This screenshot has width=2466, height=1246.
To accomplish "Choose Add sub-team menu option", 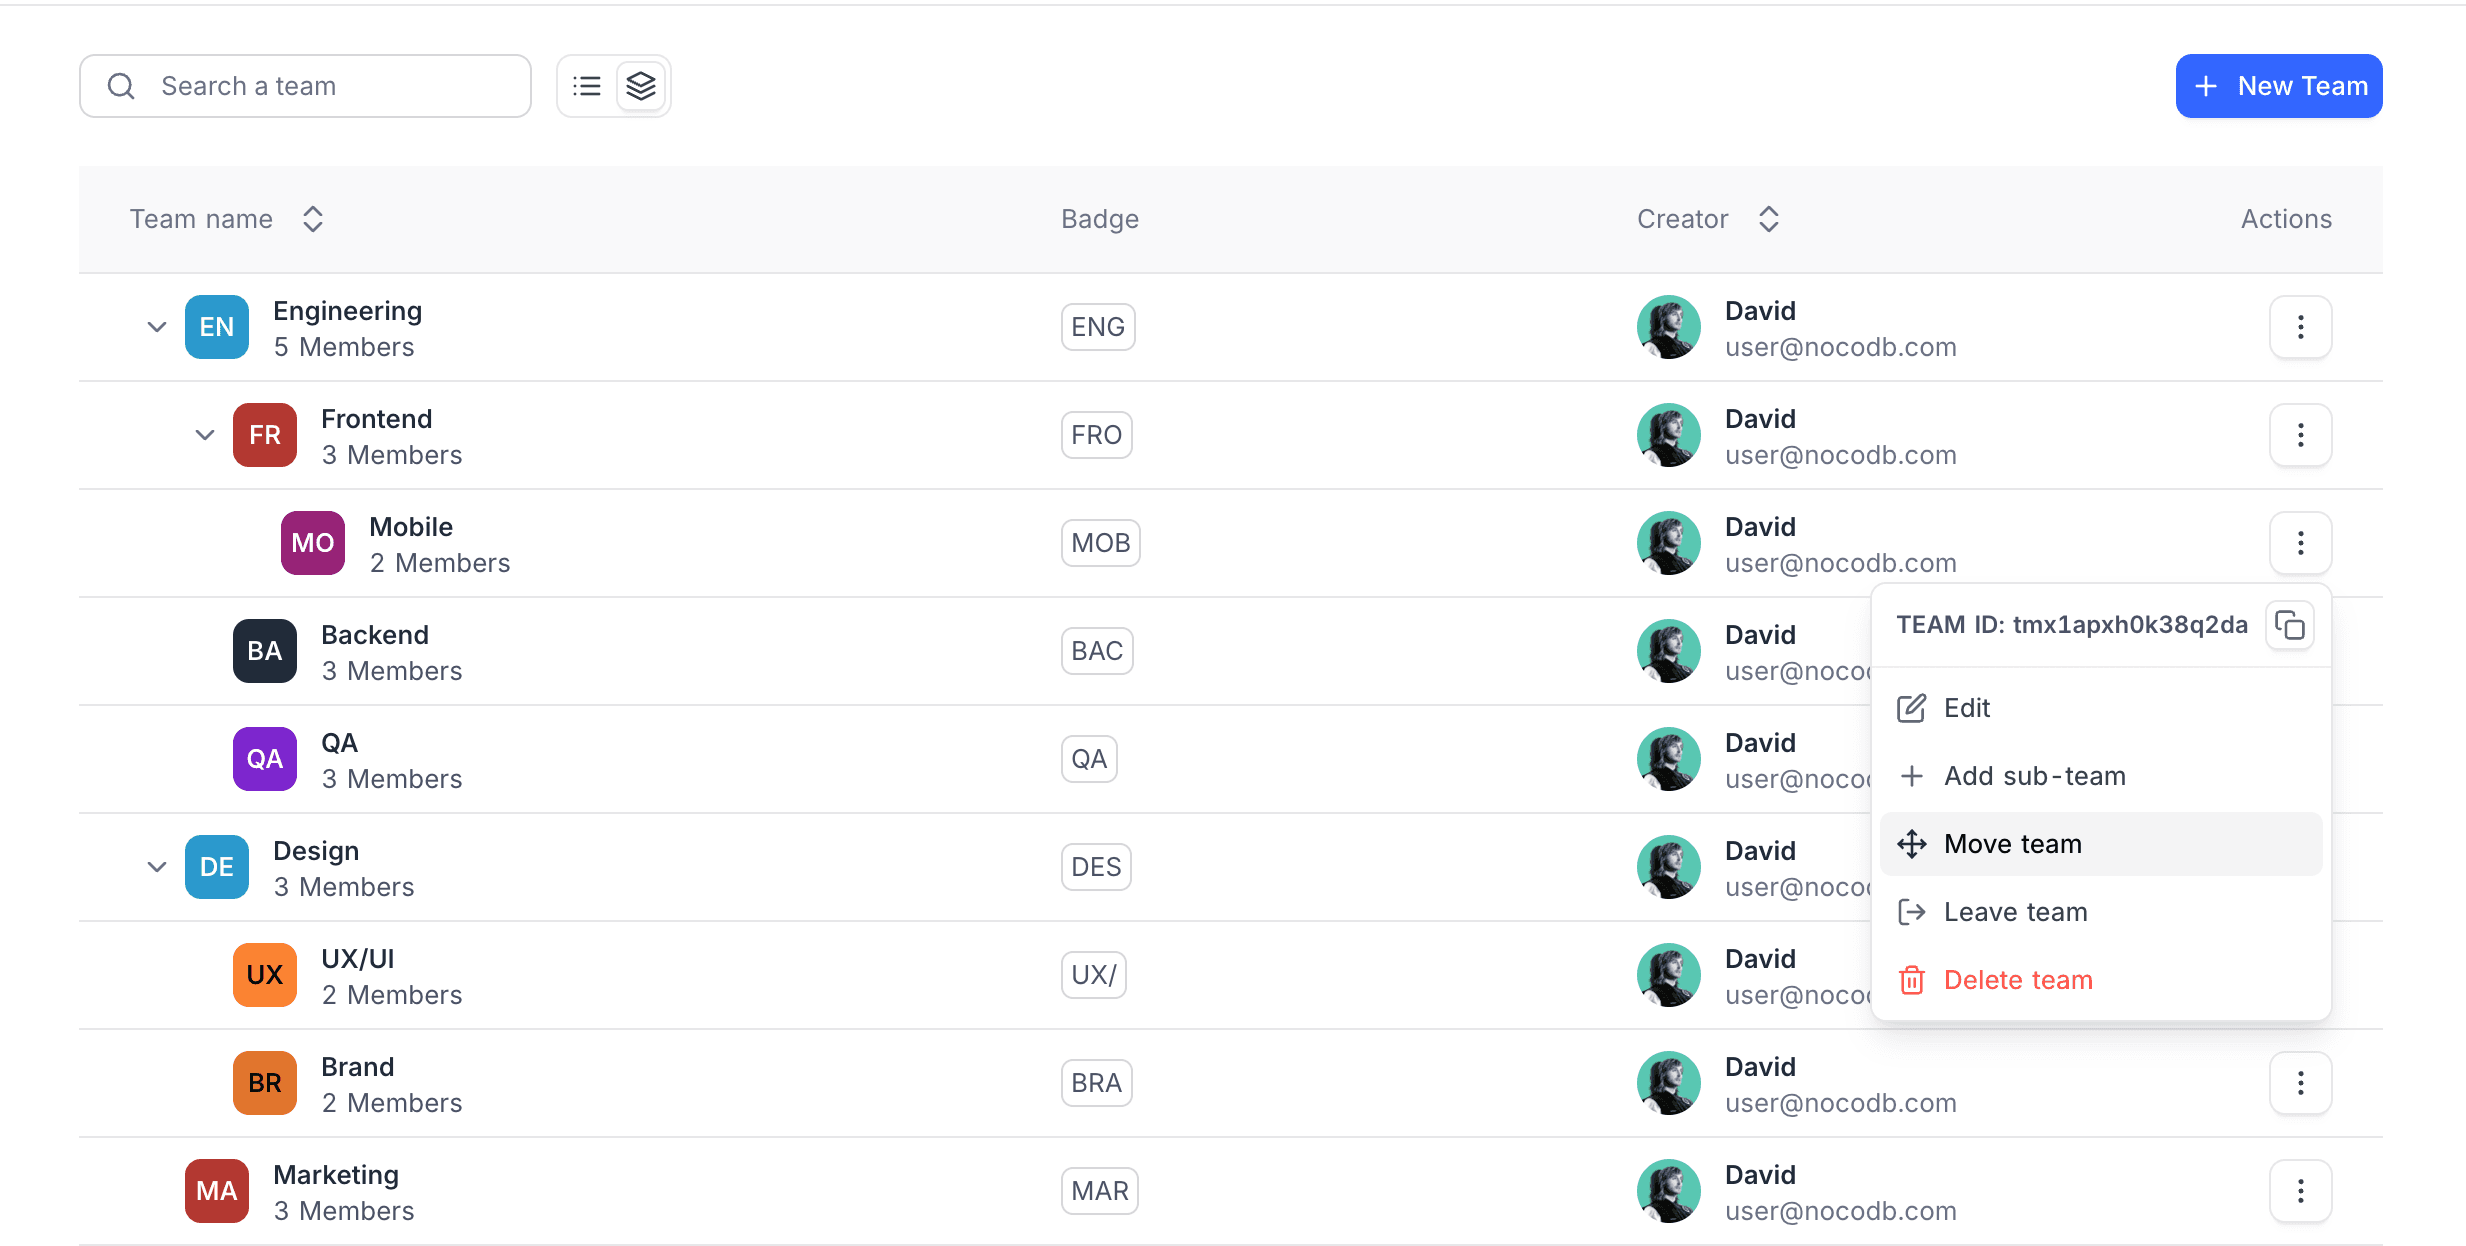I will coord(2034,776).
